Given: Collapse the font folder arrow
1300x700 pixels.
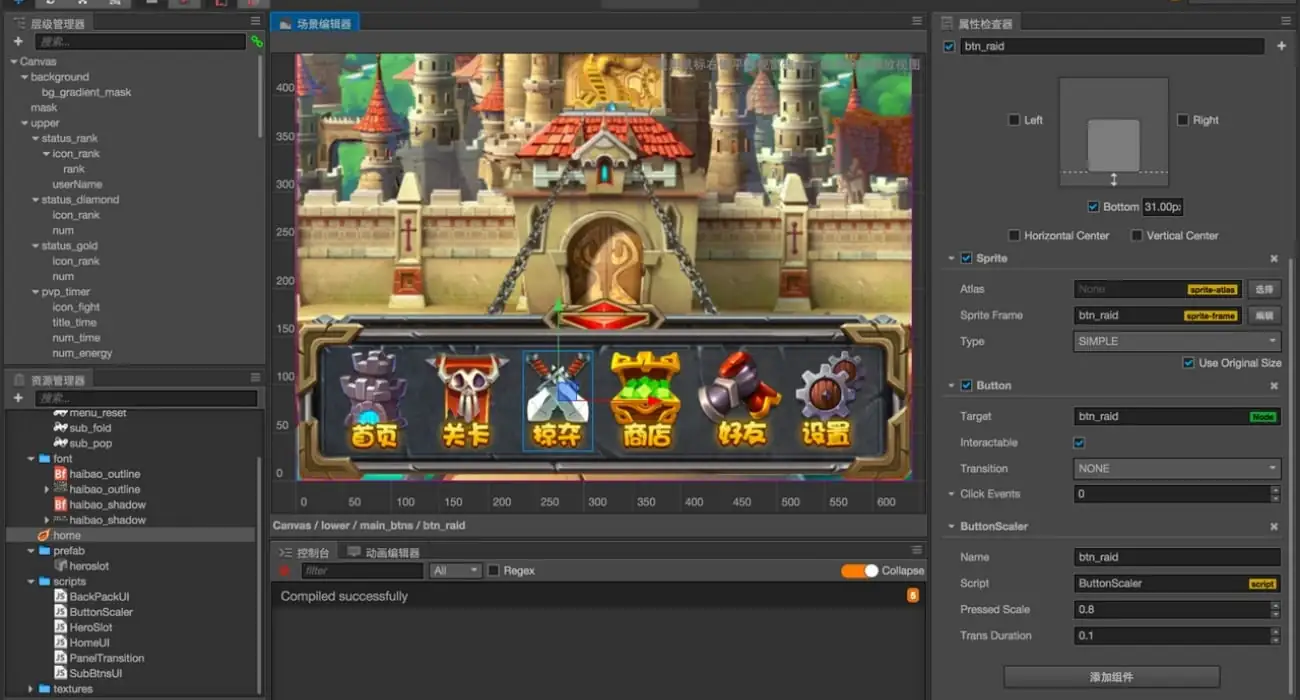Looking at the screenshot, I should click(31, 459).
